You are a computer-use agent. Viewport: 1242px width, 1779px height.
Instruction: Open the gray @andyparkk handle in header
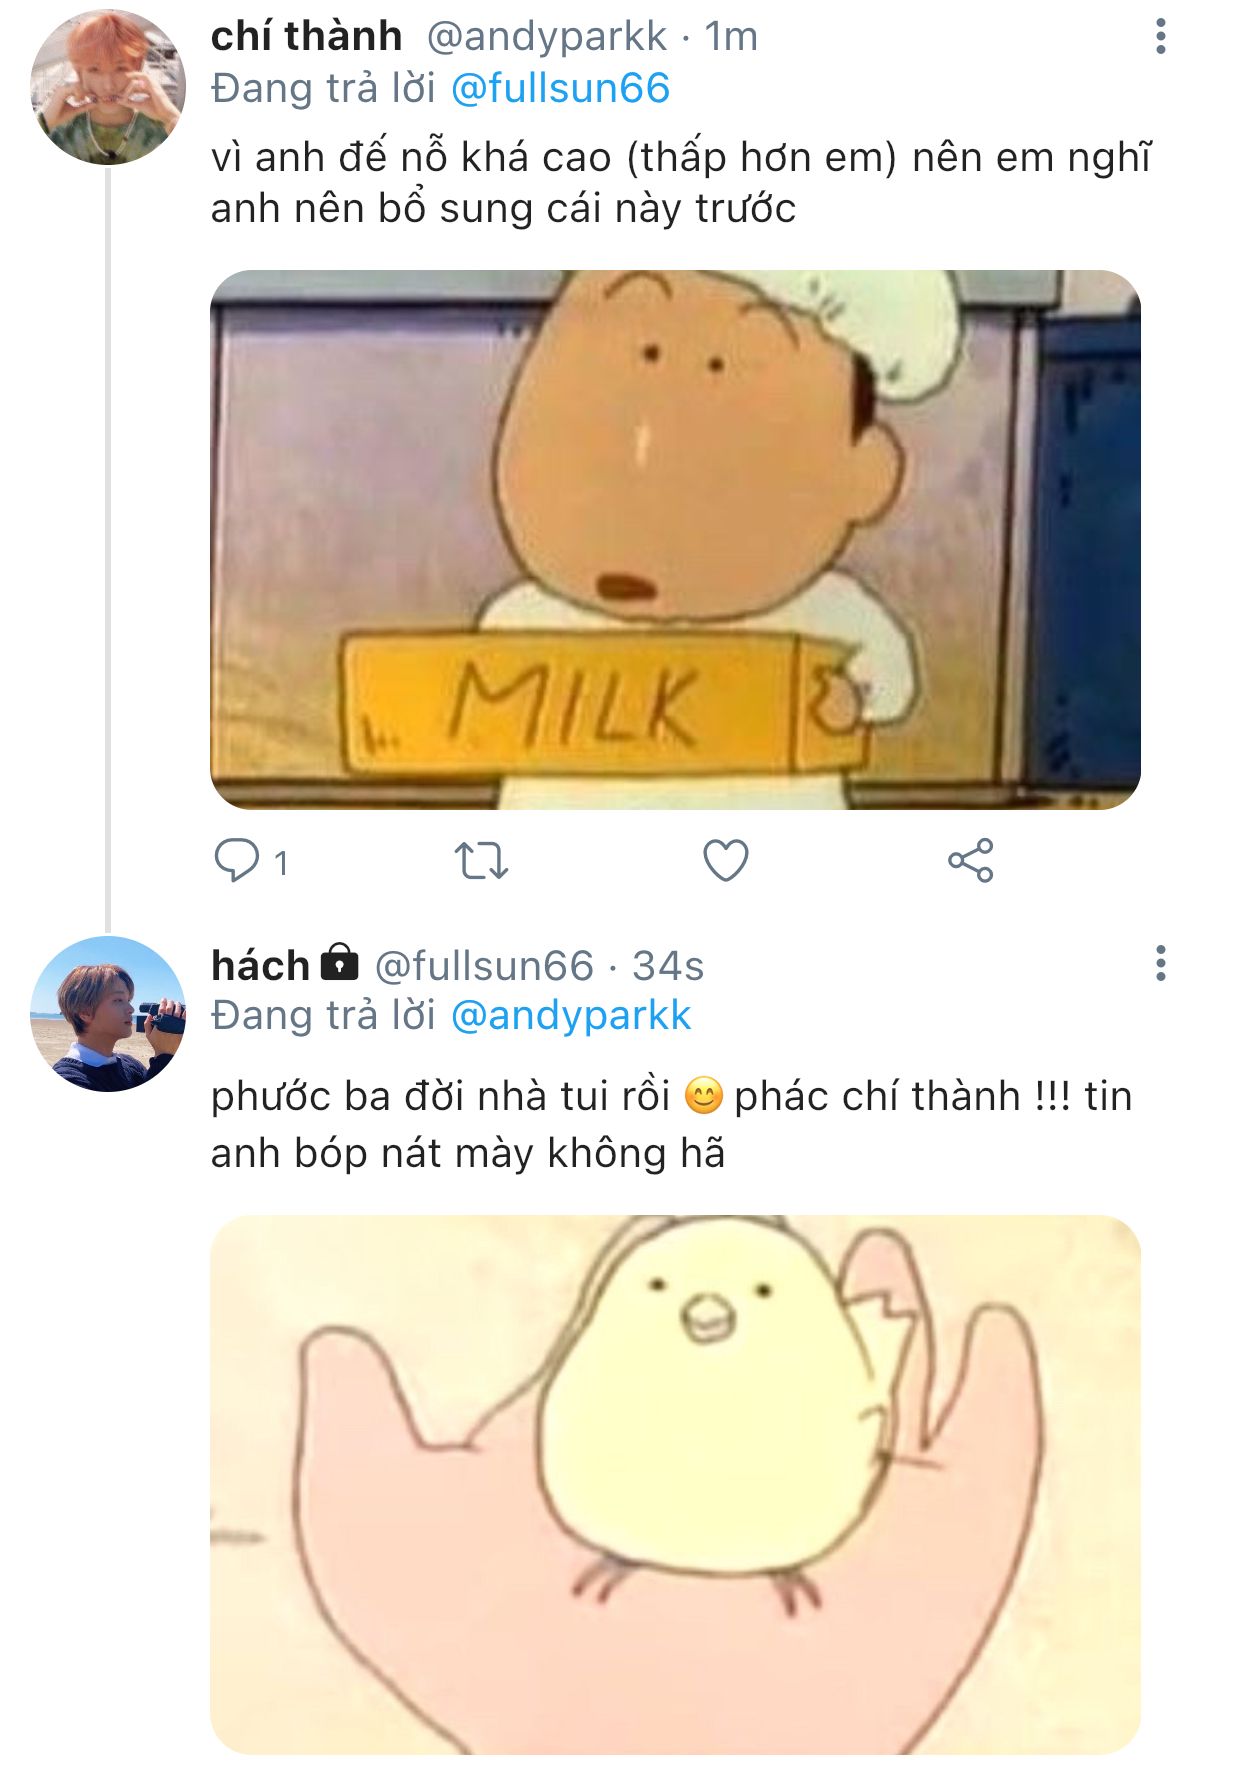tap(547, 37)
